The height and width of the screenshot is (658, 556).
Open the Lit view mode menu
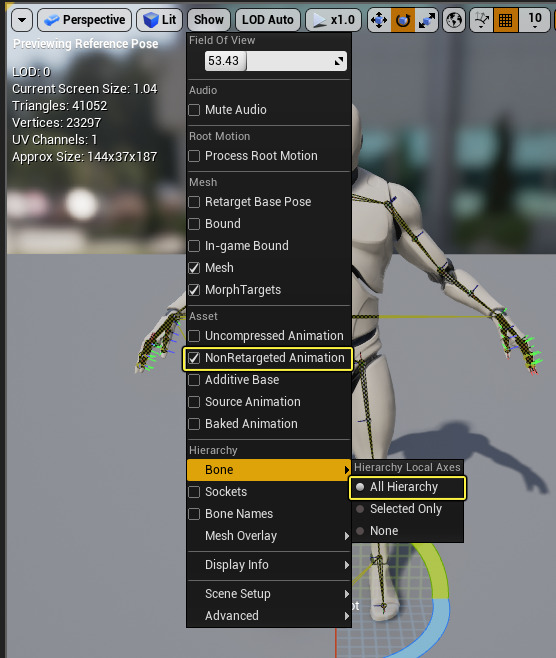159,20
